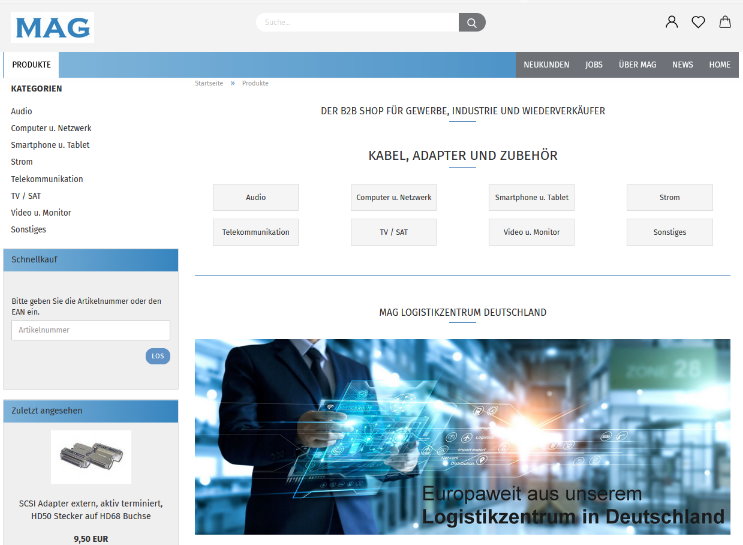Click the Zuletzt angesehen panel header

(91, 411)
